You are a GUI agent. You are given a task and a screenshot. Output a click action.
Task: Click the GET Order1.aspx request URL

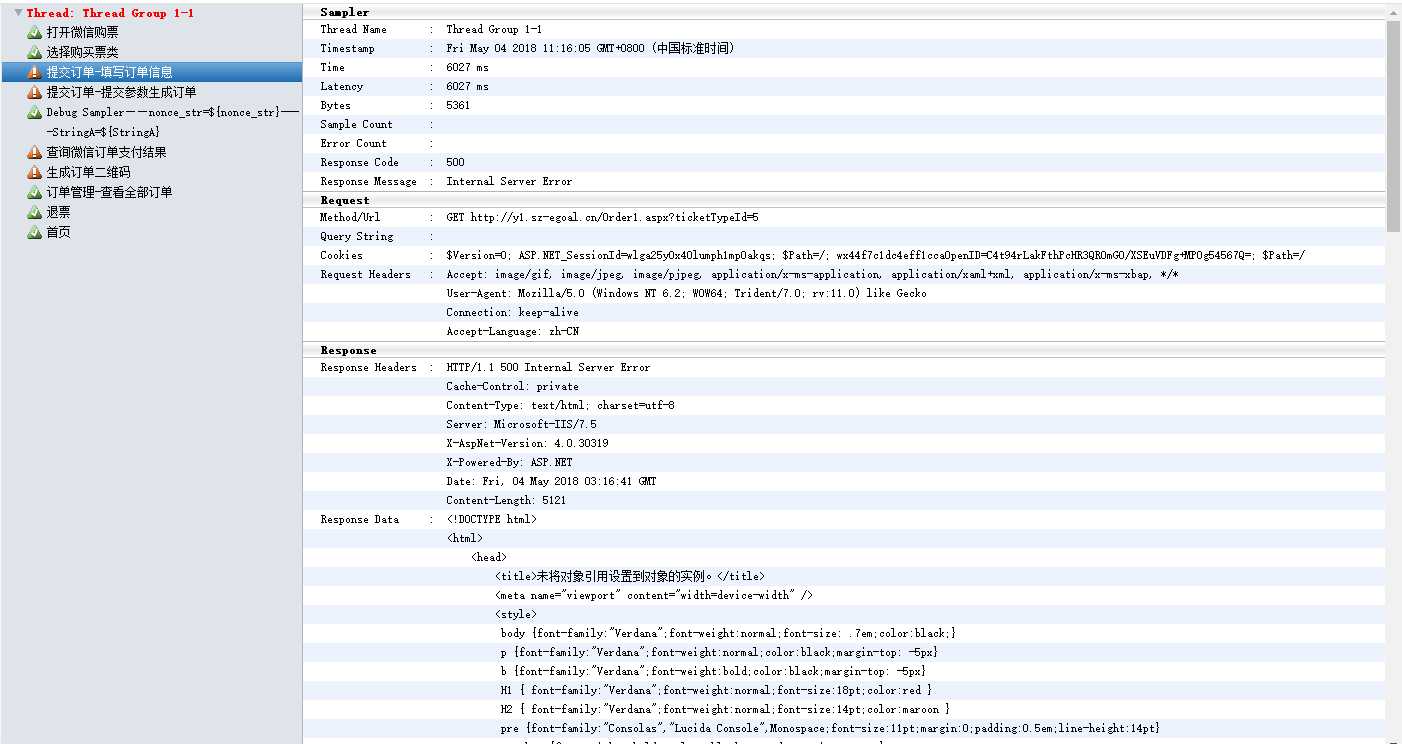pos(602,217)
